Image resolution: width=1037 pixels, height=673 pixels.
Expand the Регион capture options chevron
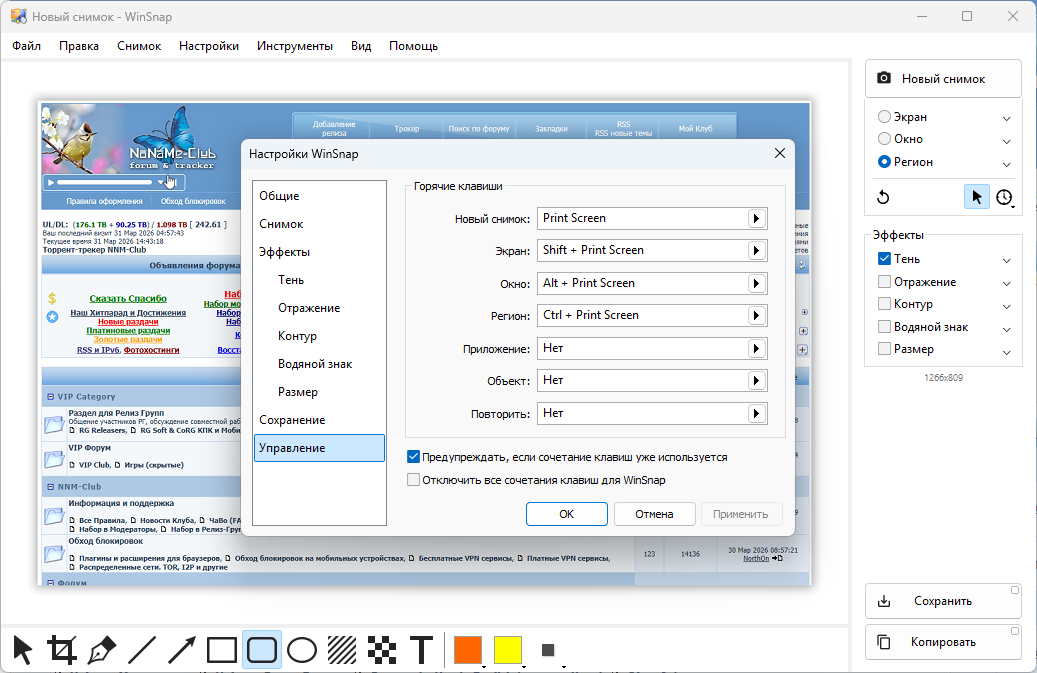(x=1007, y=163)
